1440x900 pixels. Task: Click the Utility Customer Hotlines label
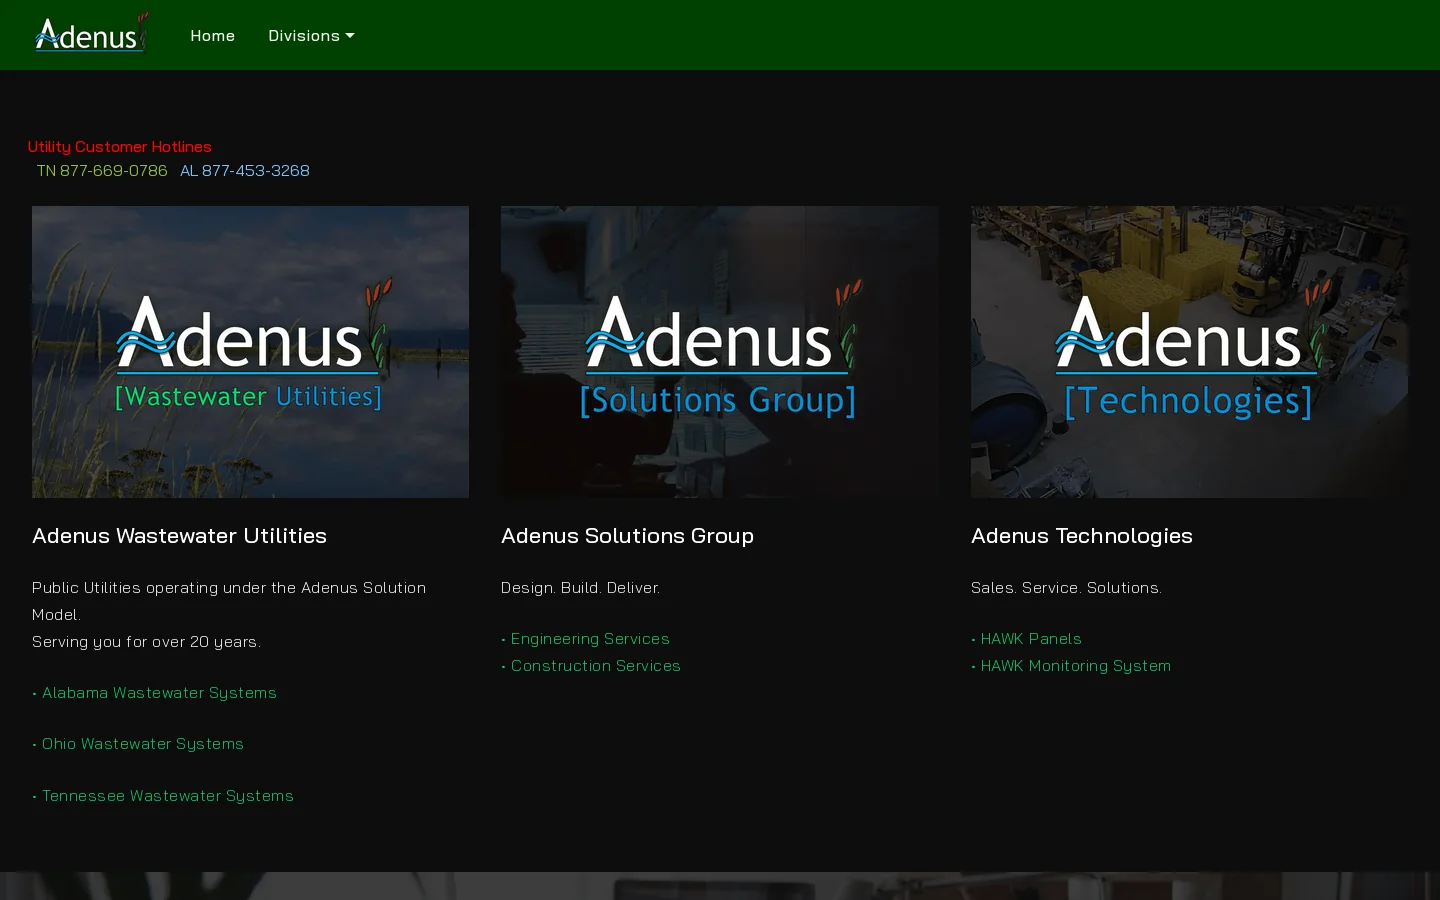tap(120, 147)
